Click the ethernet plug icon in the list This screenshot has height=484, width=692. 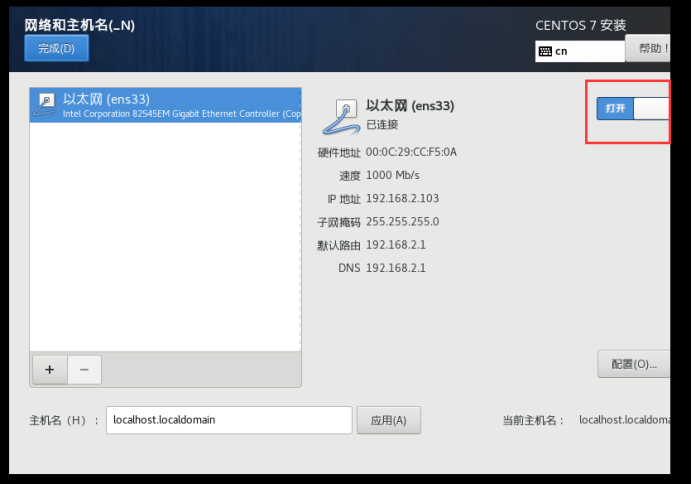pyautogui.click(x=45, y=105)
